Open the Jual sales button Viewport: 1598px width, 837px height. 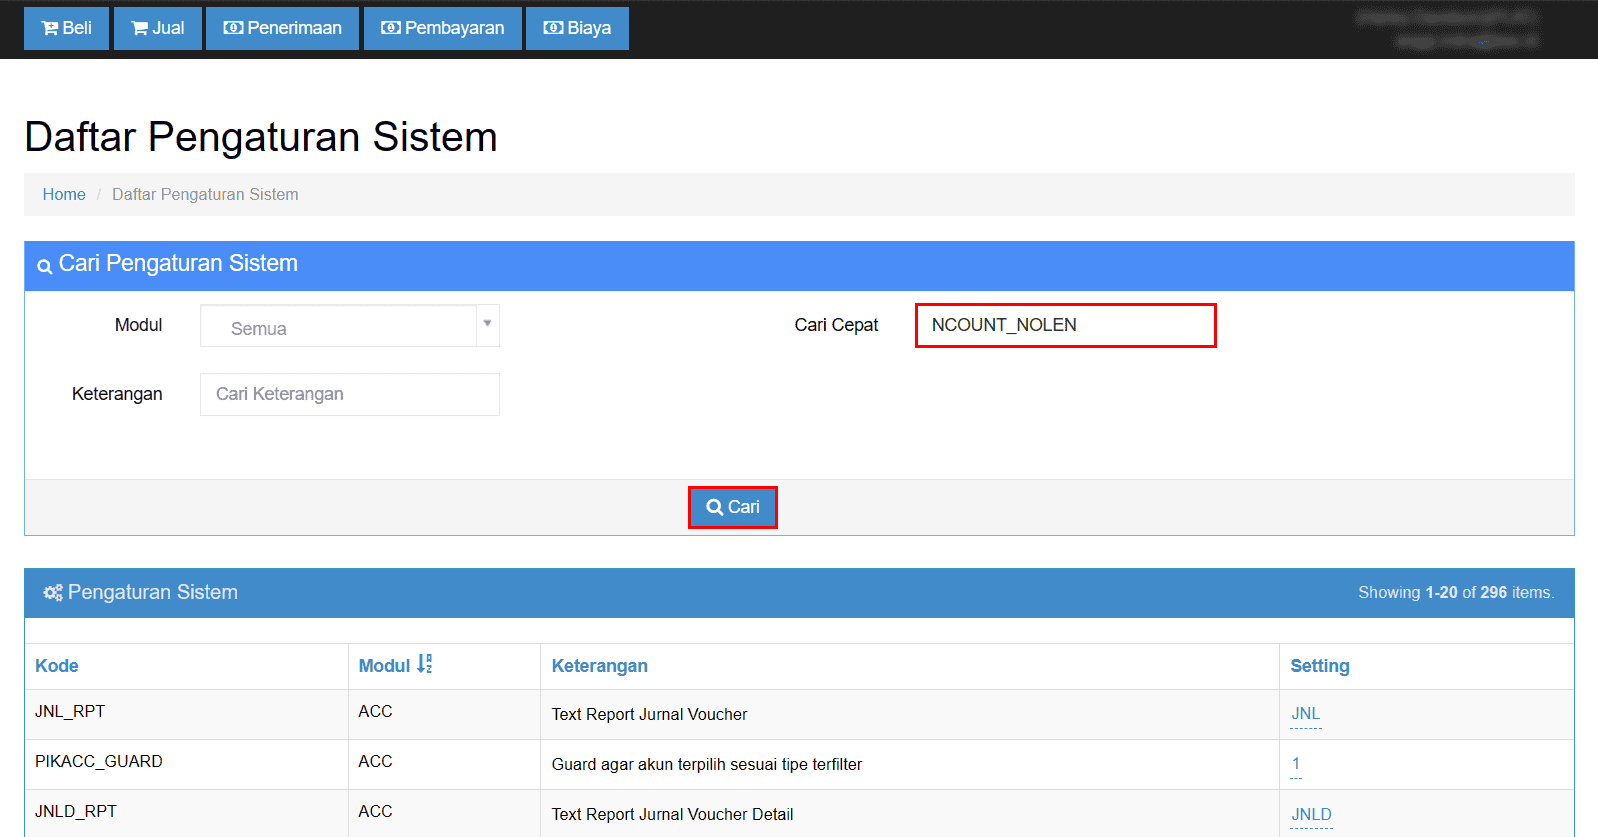click(x=157, y=28)
